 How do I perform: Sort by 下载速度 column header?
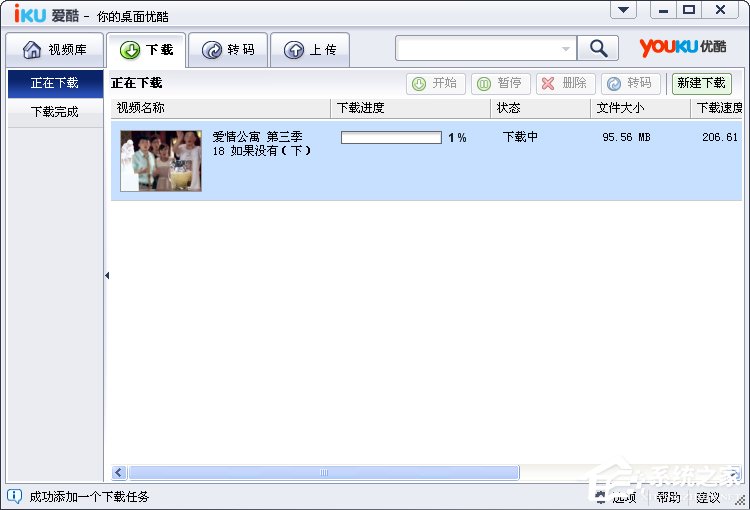(x=717, y=108)
